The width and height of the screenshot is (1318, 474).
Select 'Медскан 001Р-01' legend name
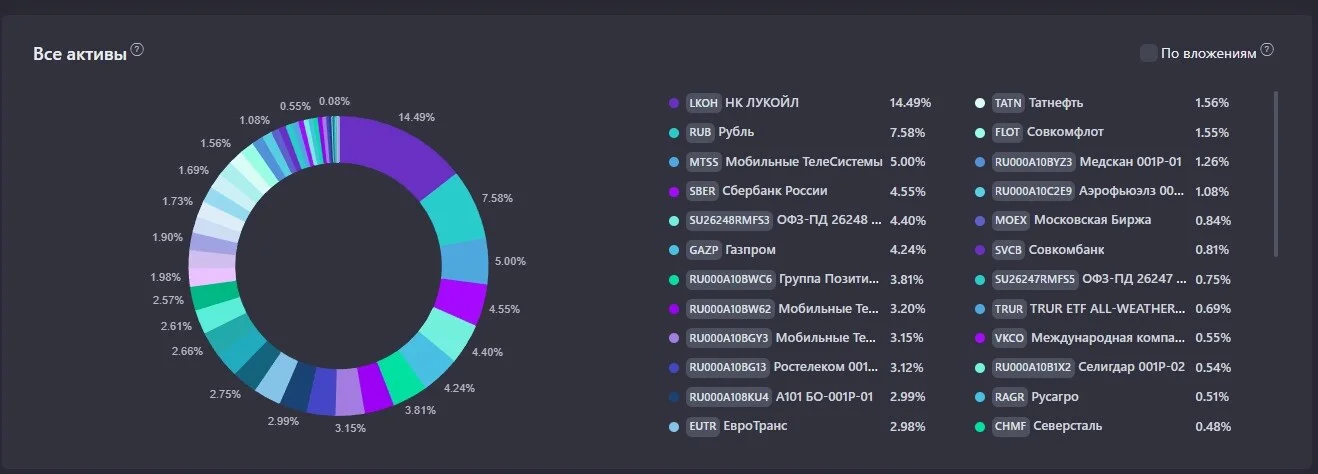tap(1131, 162)
